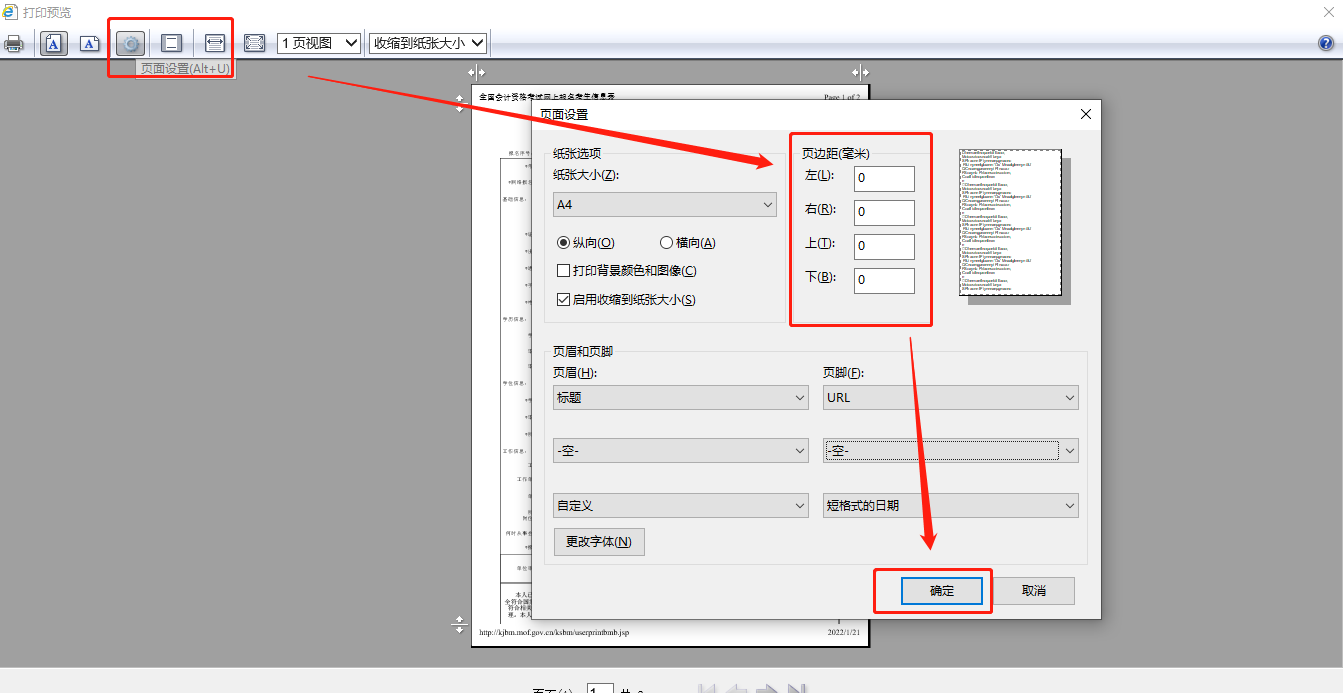
Task: Click the 更改字体 button
Action: coord(599,542)
